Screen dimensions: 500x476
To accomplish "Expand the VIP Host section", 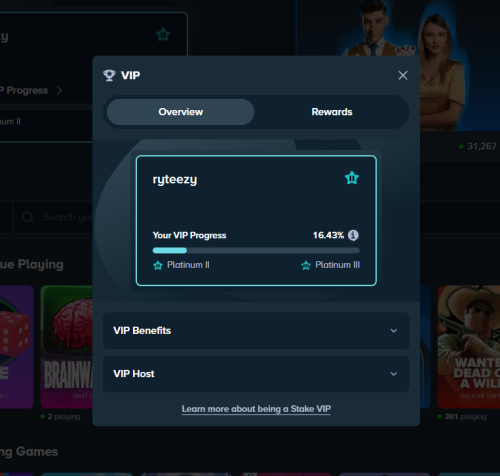I will coord(256,374).
